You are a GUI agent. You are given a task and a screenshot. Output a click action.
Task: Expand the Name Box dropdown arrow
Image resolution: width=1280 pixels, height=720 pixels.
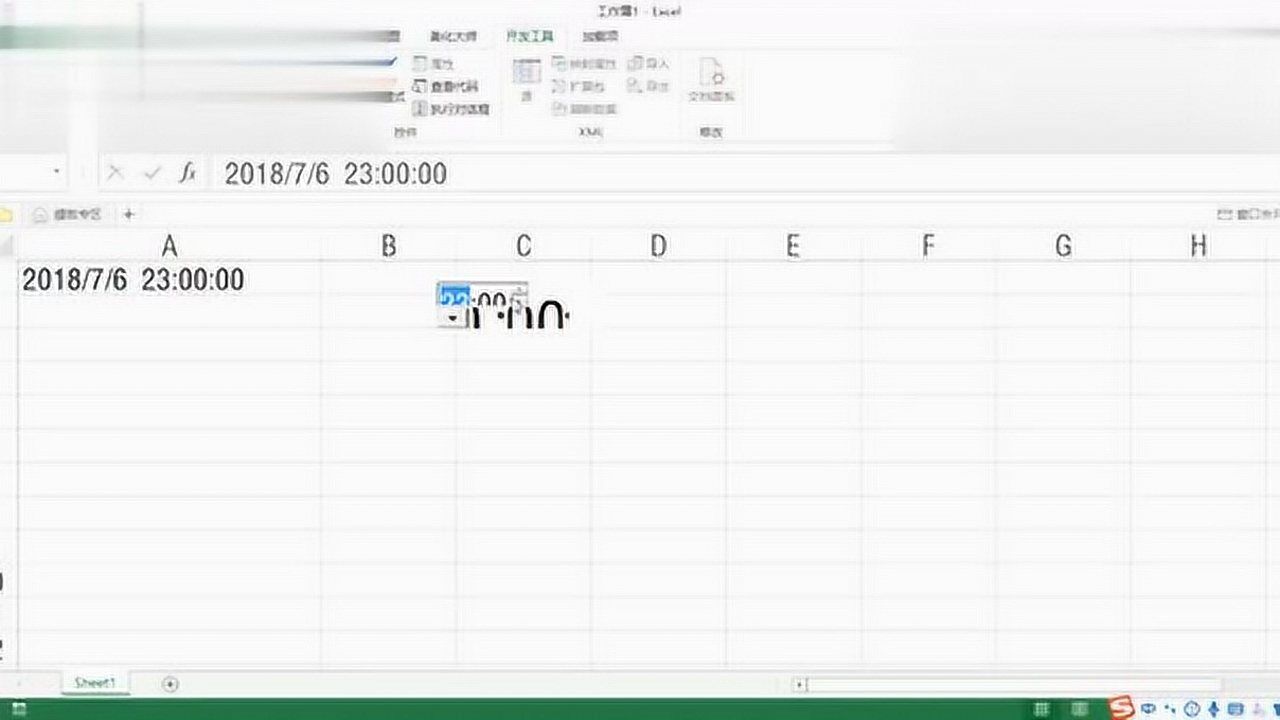[57, 173]
